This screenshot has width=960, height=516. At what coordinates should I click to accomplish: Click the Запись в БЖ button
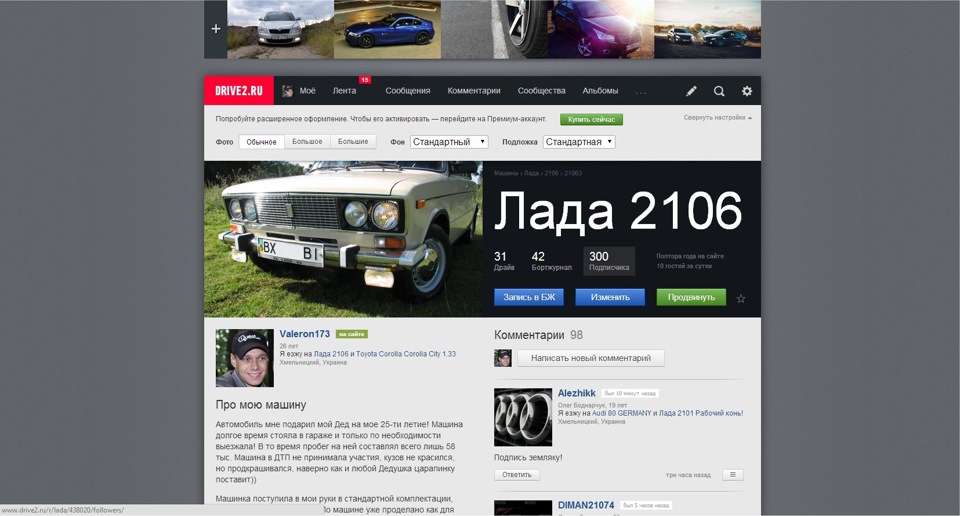pos(529,297)
